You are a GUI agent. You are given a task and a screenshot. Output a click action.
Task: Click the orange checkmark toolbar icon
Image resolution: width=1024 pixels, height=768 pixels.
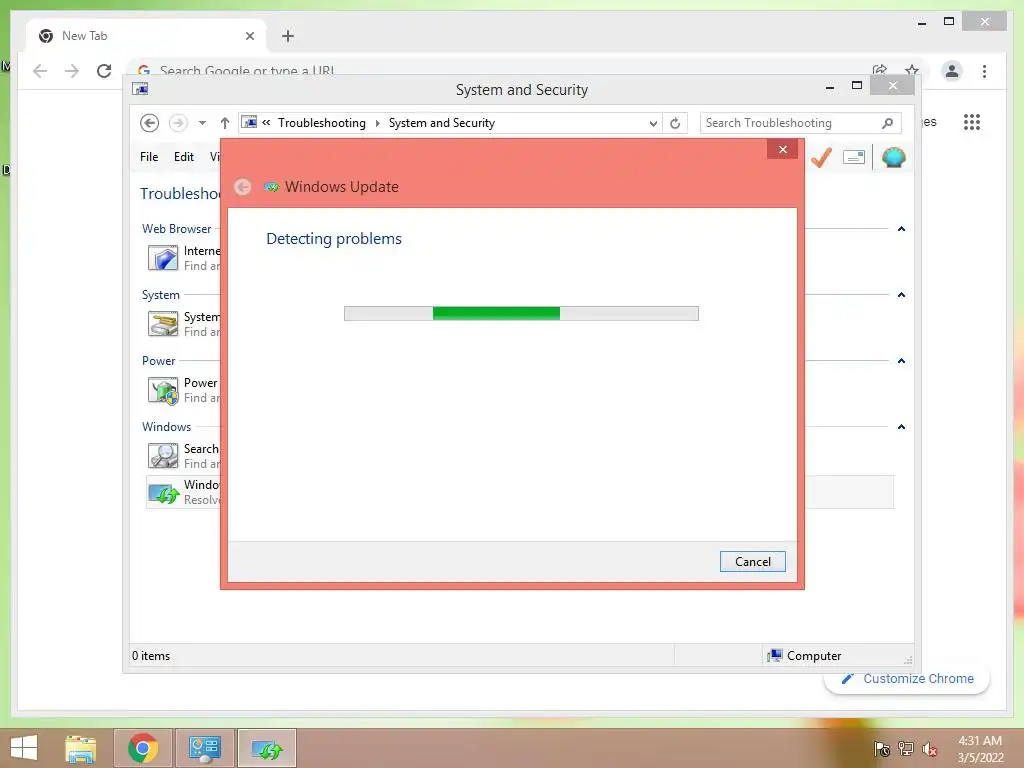(x=821, y=157)
